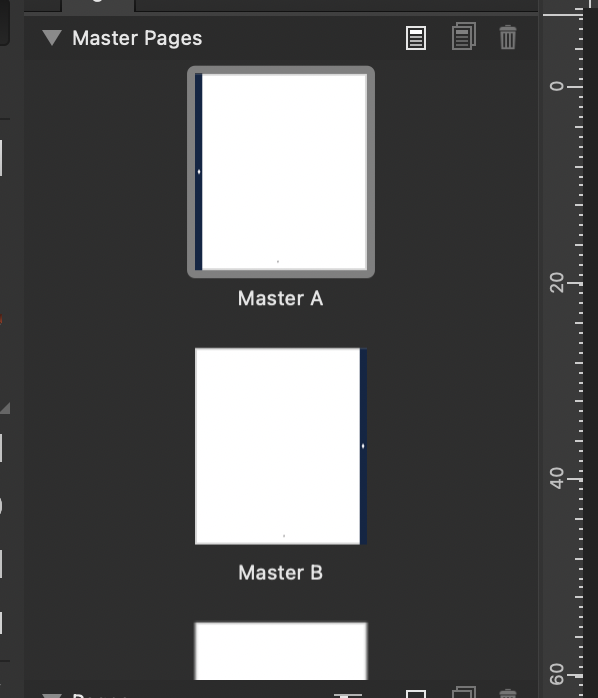Click the dark blue strip on Master B
This screenshot has height=698, width=598.
click(363, 446)
